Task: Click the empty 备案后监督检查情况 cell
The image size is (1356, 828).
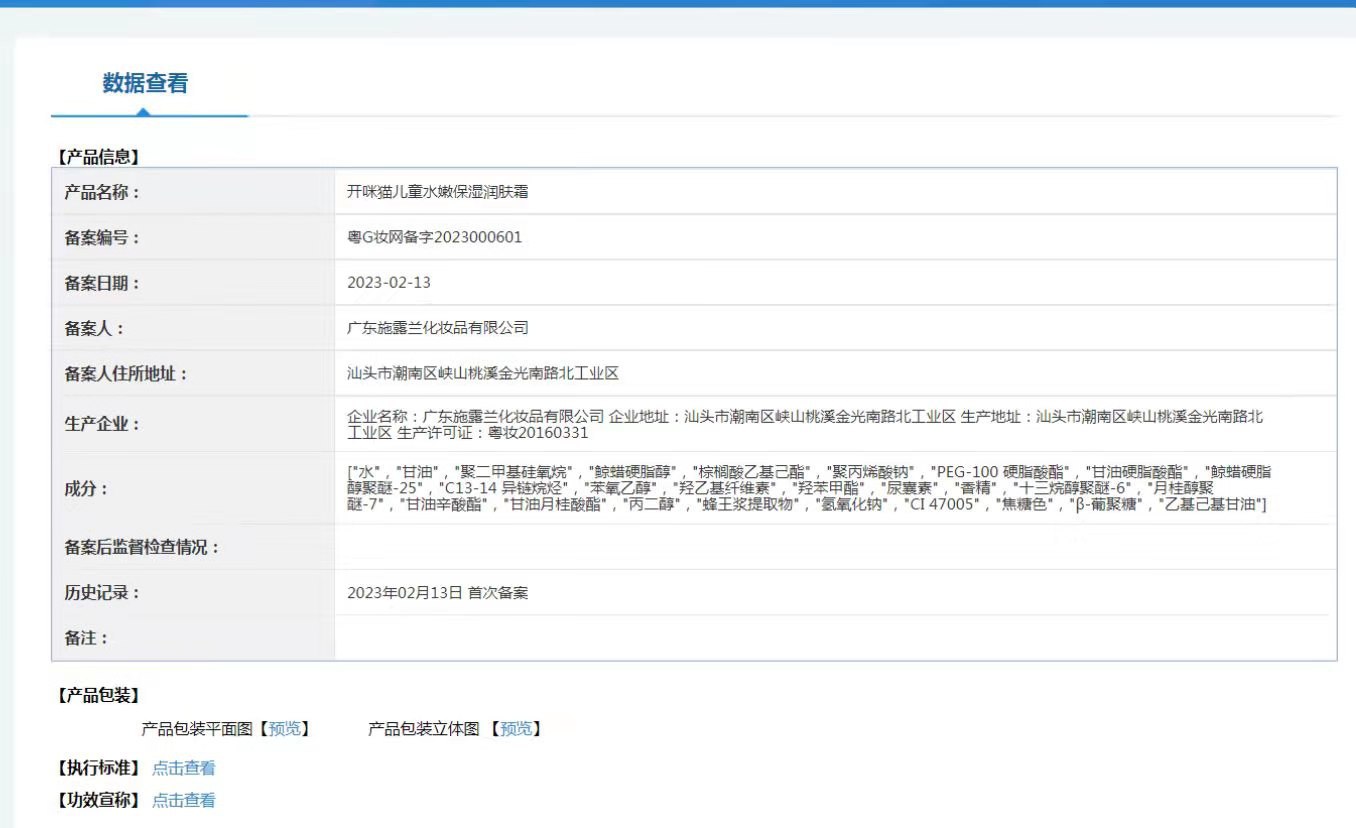Action: (700, 546)
